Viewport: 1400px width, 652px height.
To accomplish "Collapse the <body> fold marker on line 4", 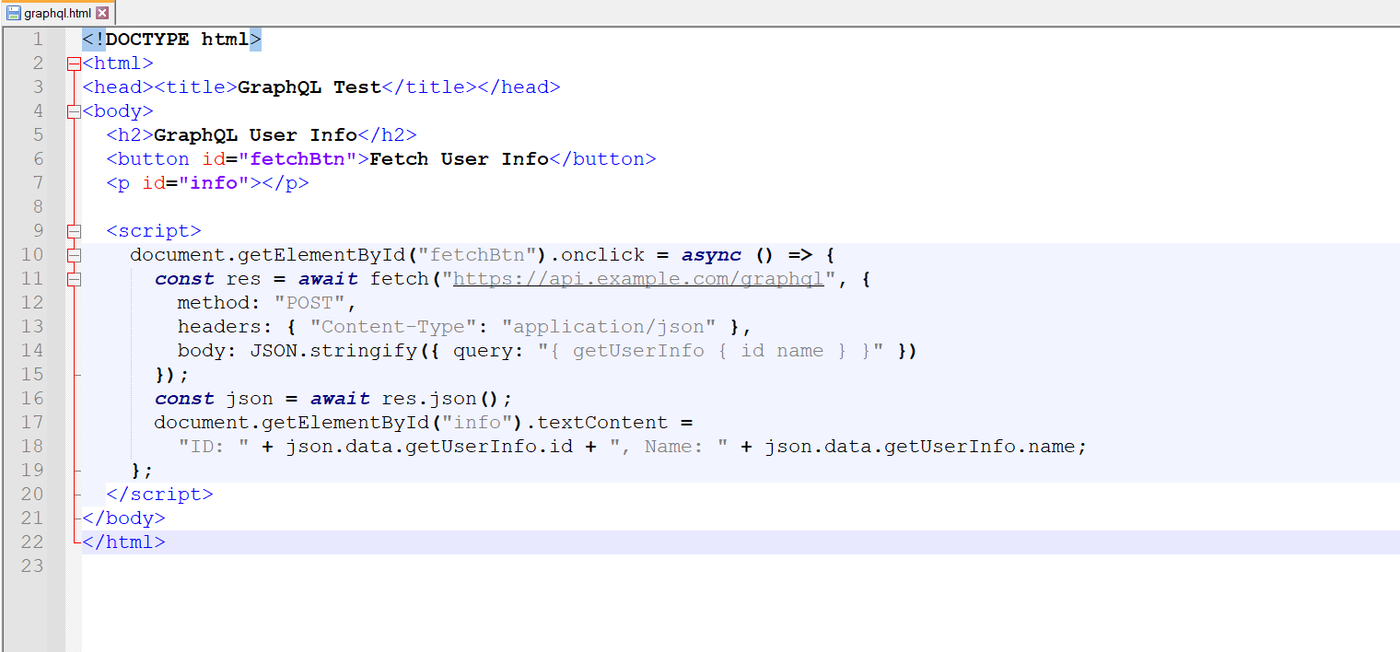I will [73, 111].
